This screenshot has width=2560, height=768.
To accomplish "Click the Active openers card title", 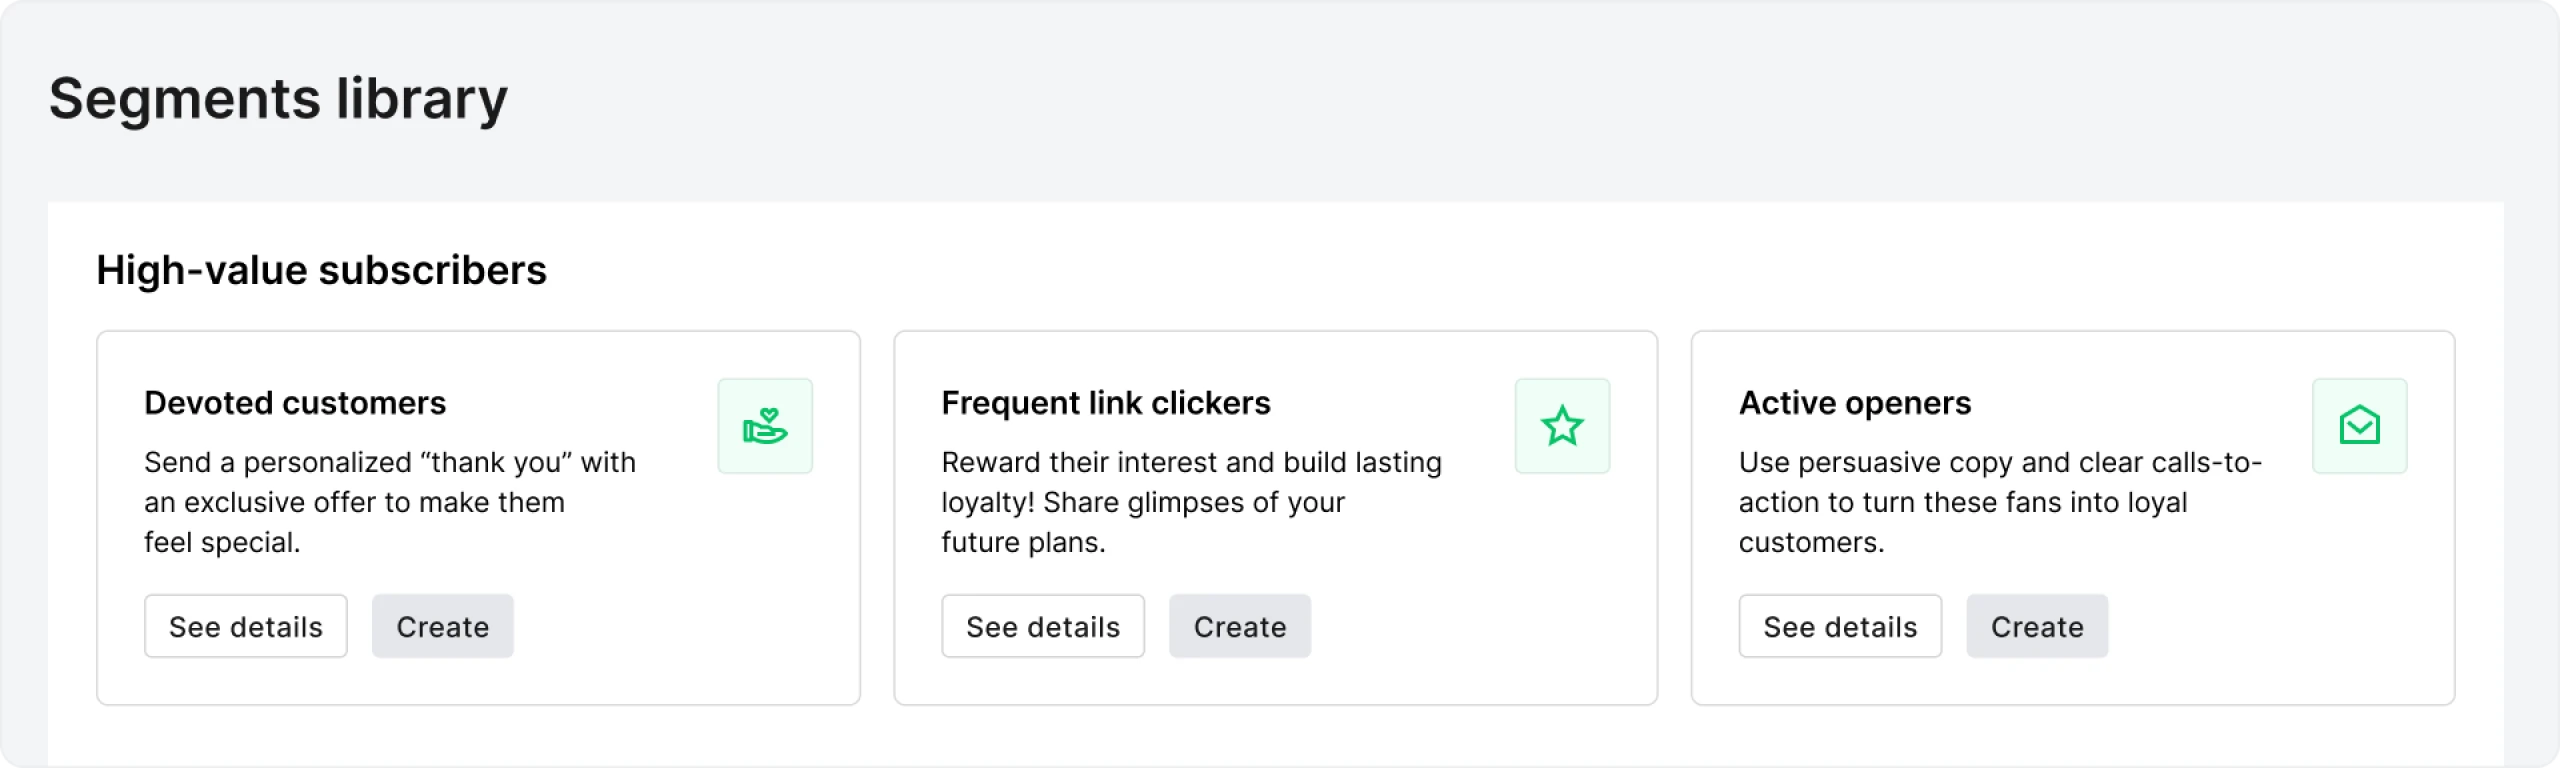I will tap(1855, 403).
